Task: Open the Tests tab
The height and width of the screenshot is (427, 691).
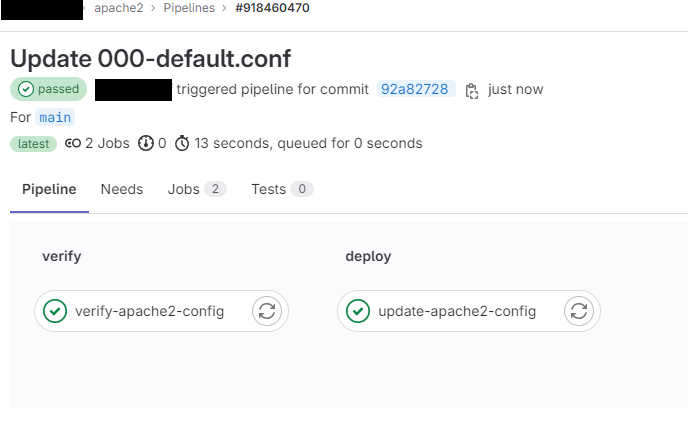Action: [282, 189]
